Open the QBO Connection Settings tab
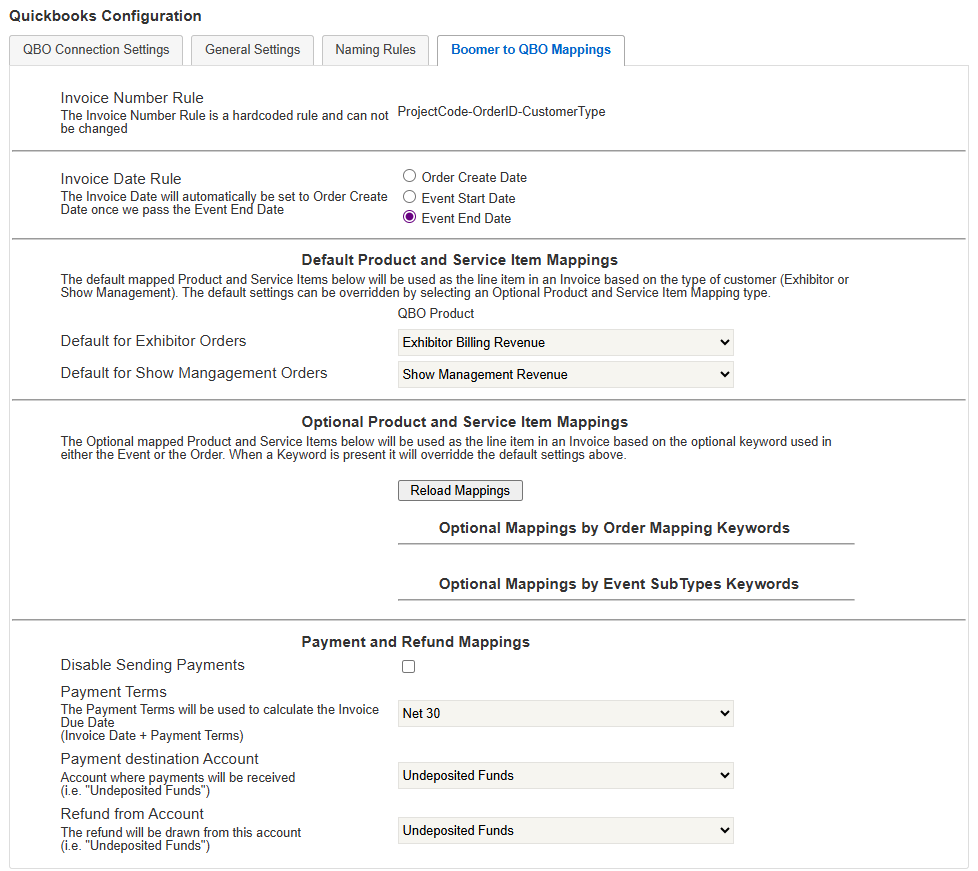This screenshot has height=871, width=978. (96, 50)
